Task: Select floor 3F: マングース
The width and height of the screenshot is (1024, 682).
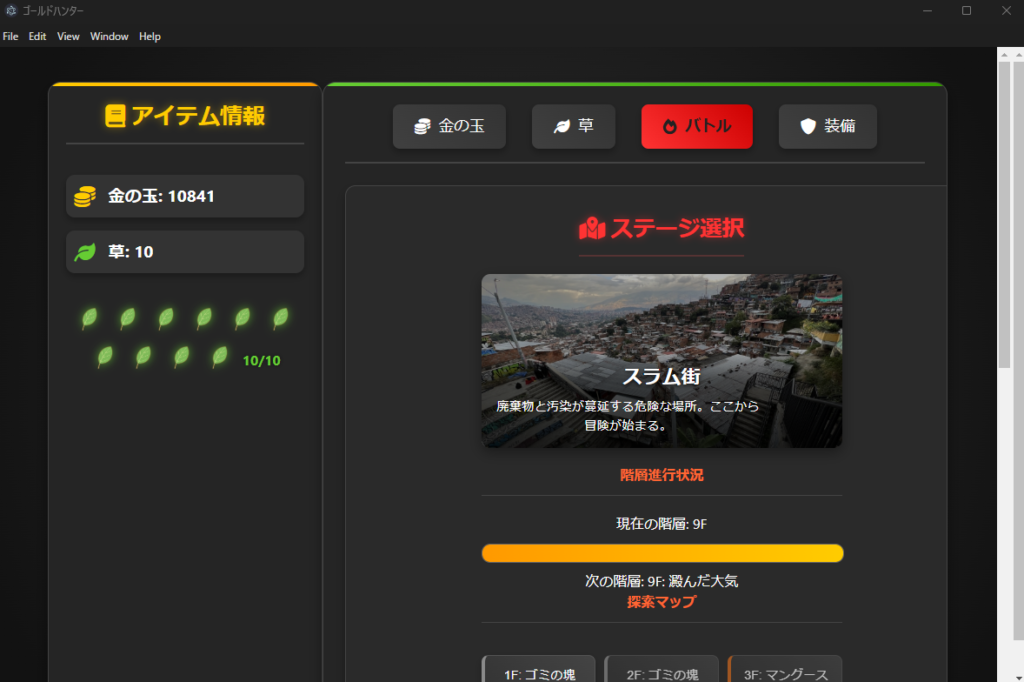Action: pyautogui.click(x=785, y=670)
